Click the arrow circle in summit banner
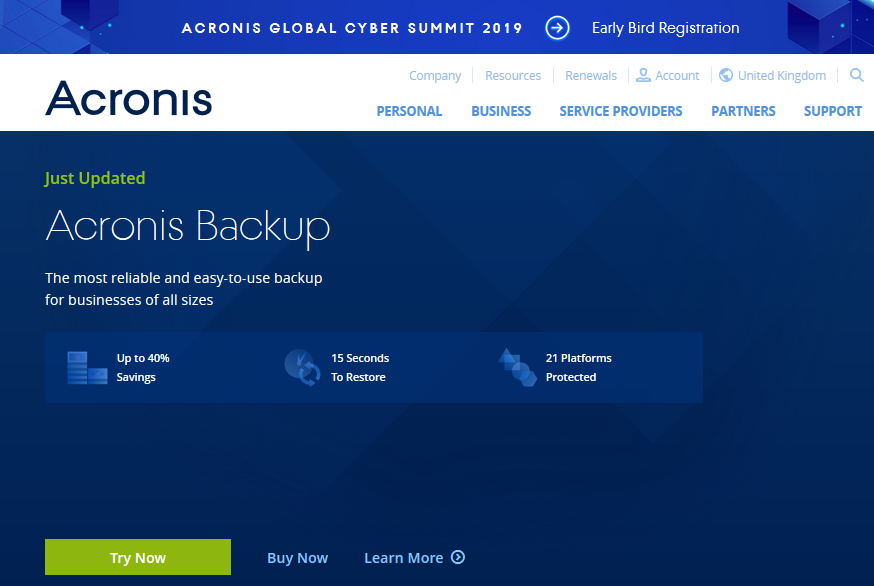The image size is (874, 586). [557, 28]
